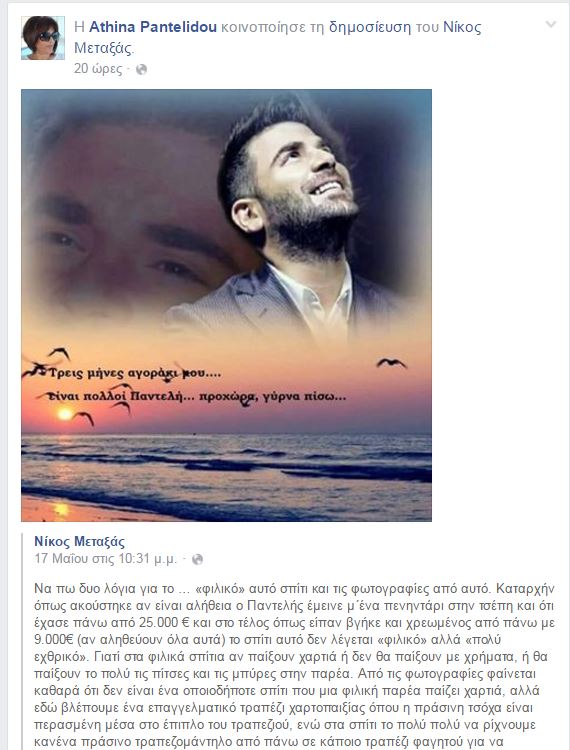Open the Athina Pantelidou profile name link
Viewport: 570px width, 750px height.
pos(153,27)
